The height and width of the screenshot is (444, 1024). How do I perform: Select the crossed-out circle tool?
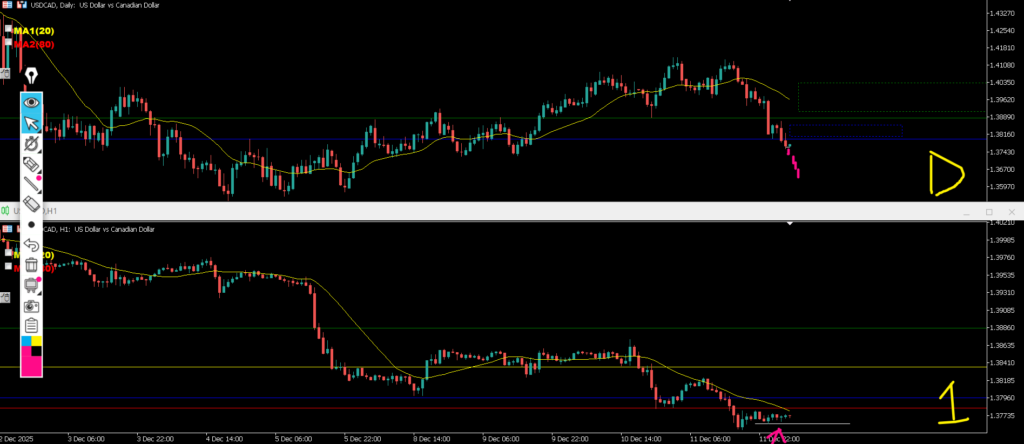(31, 143)
